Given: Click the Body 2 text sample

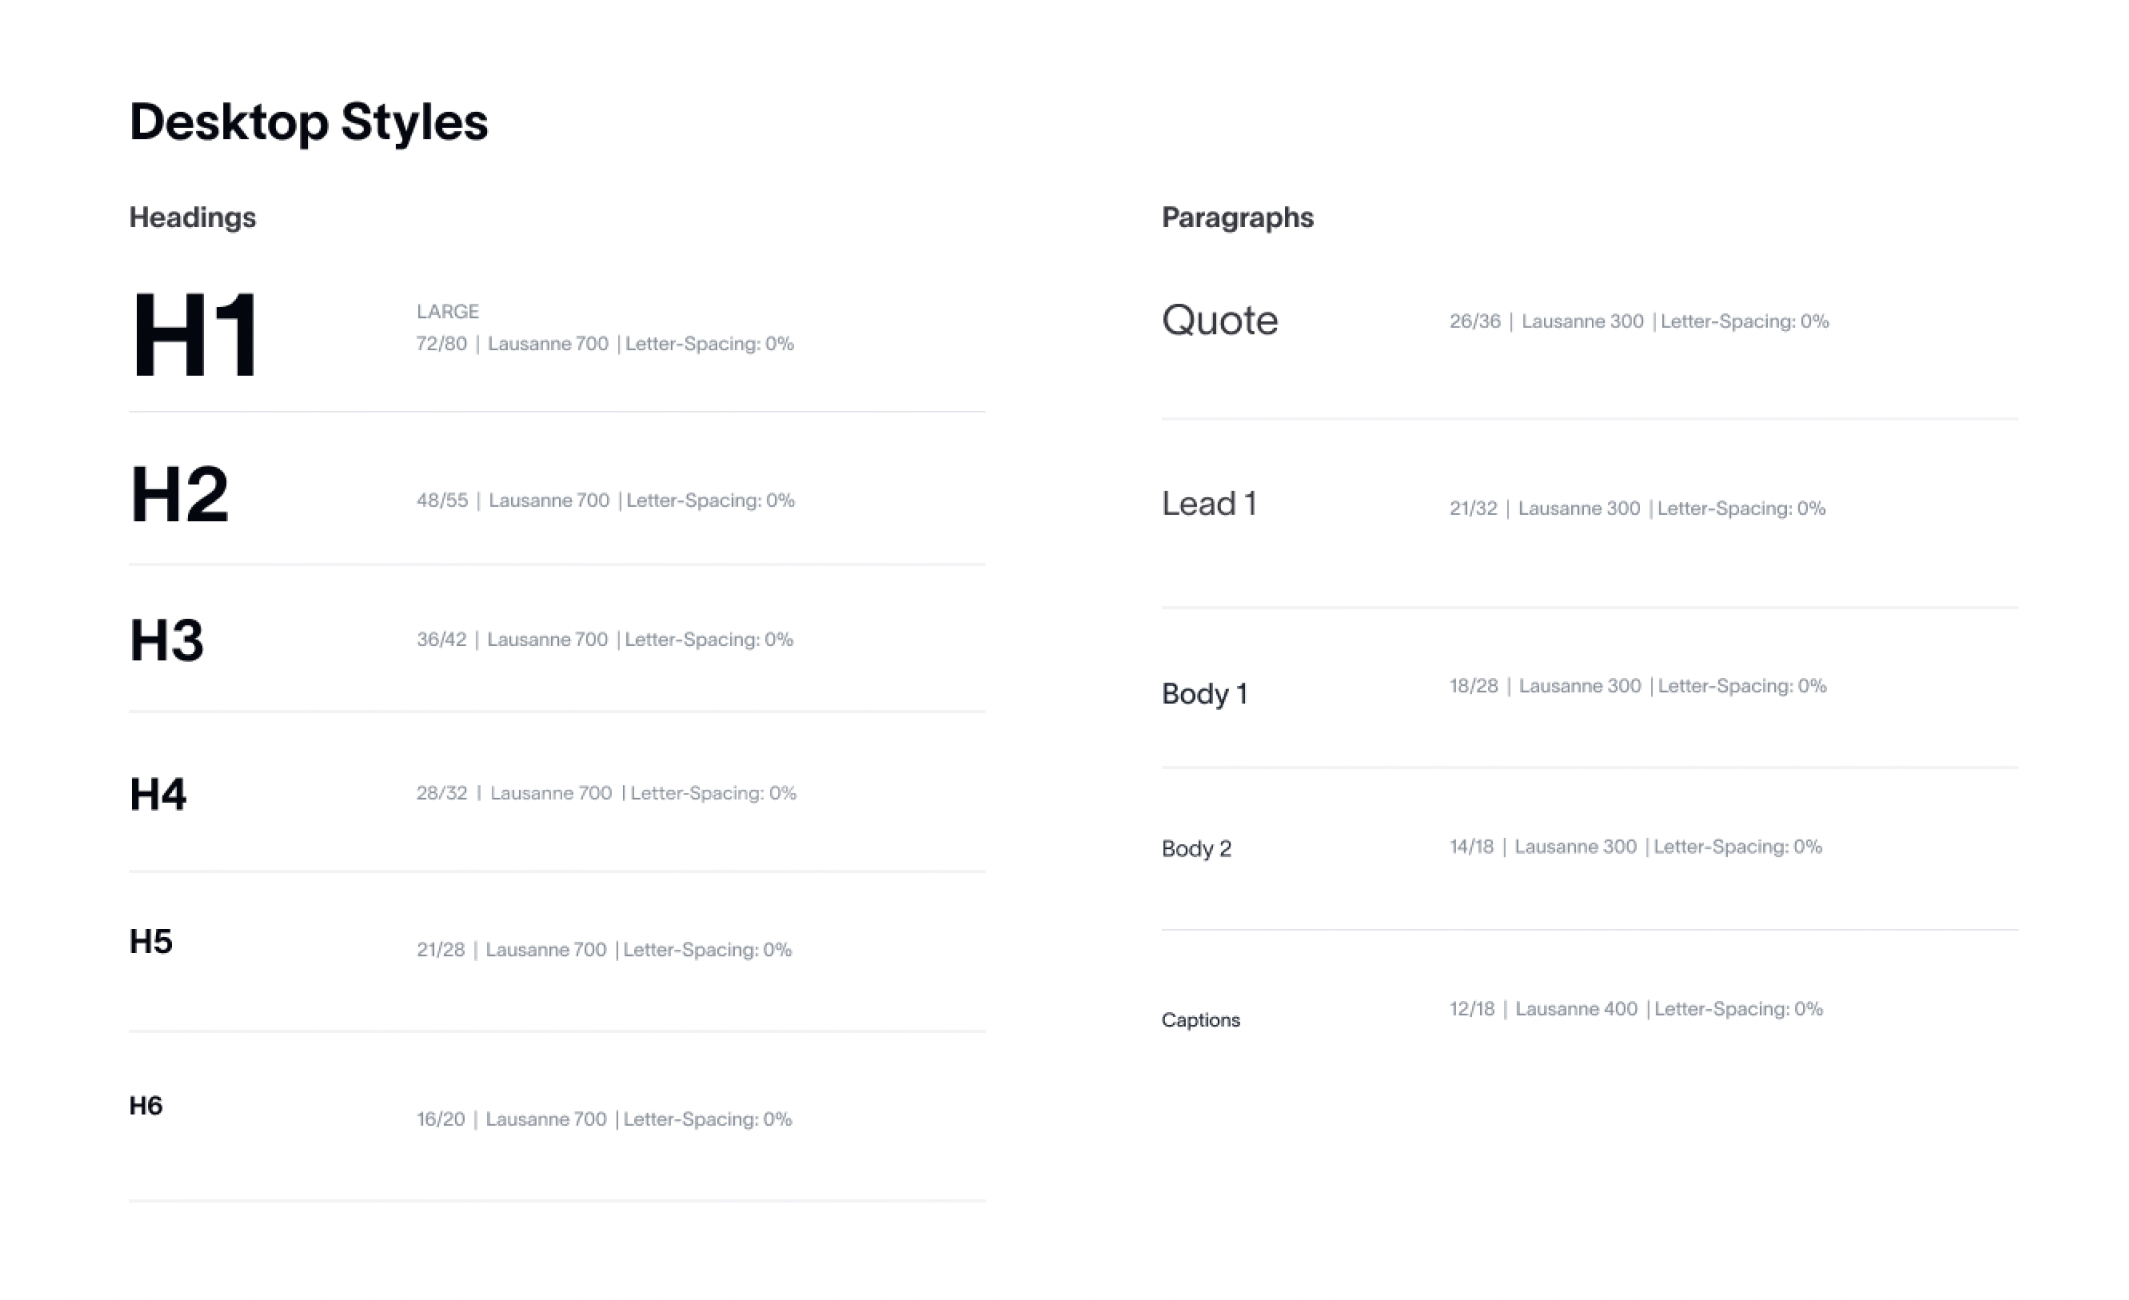Looking at the screenshot, I should [1196, 848].
